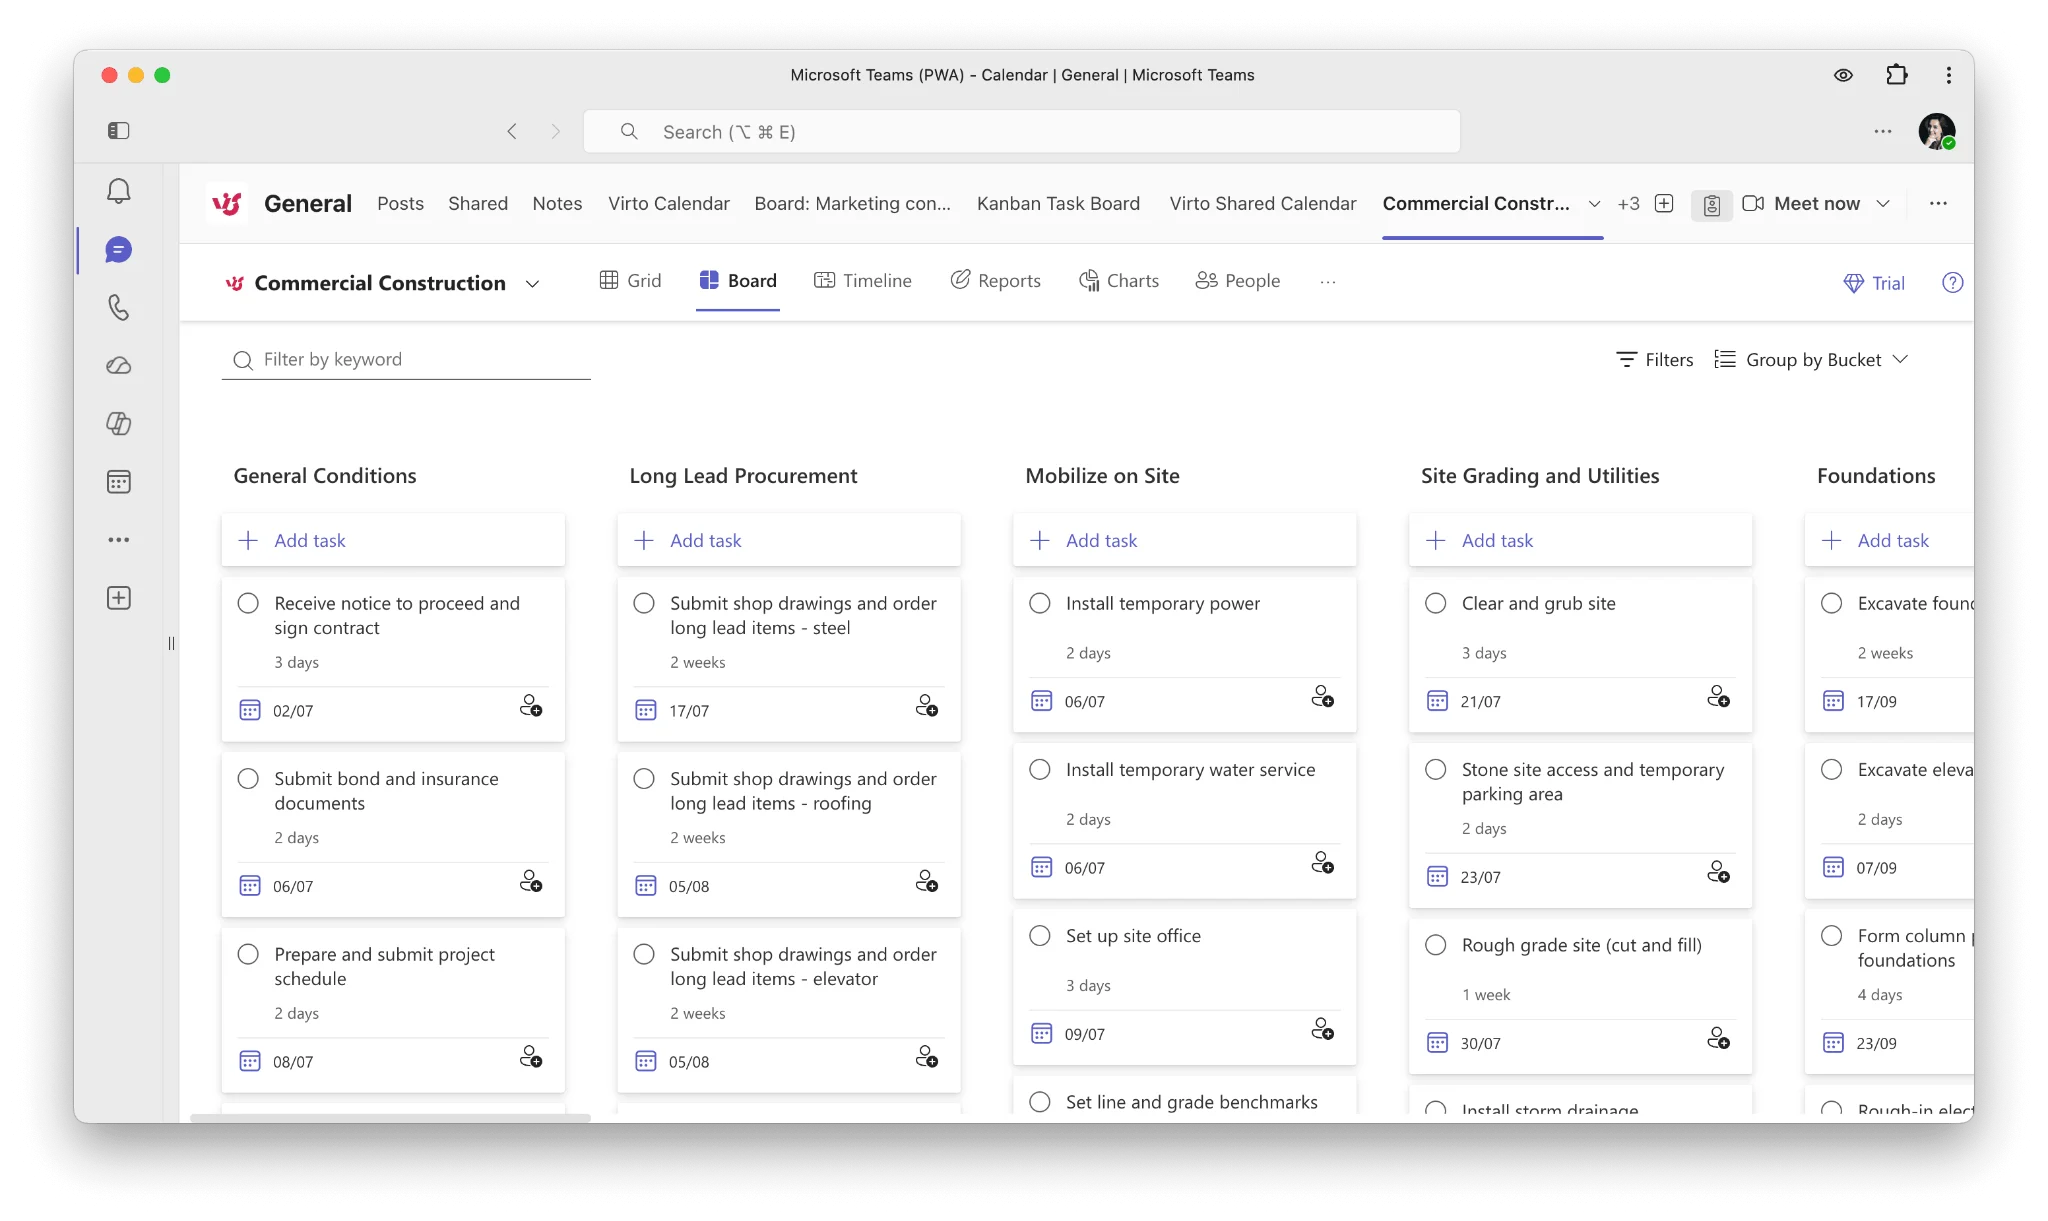Open settings ellipsis next to profile avatar
The image size is (2048, 1221).
pos(1882,131)
